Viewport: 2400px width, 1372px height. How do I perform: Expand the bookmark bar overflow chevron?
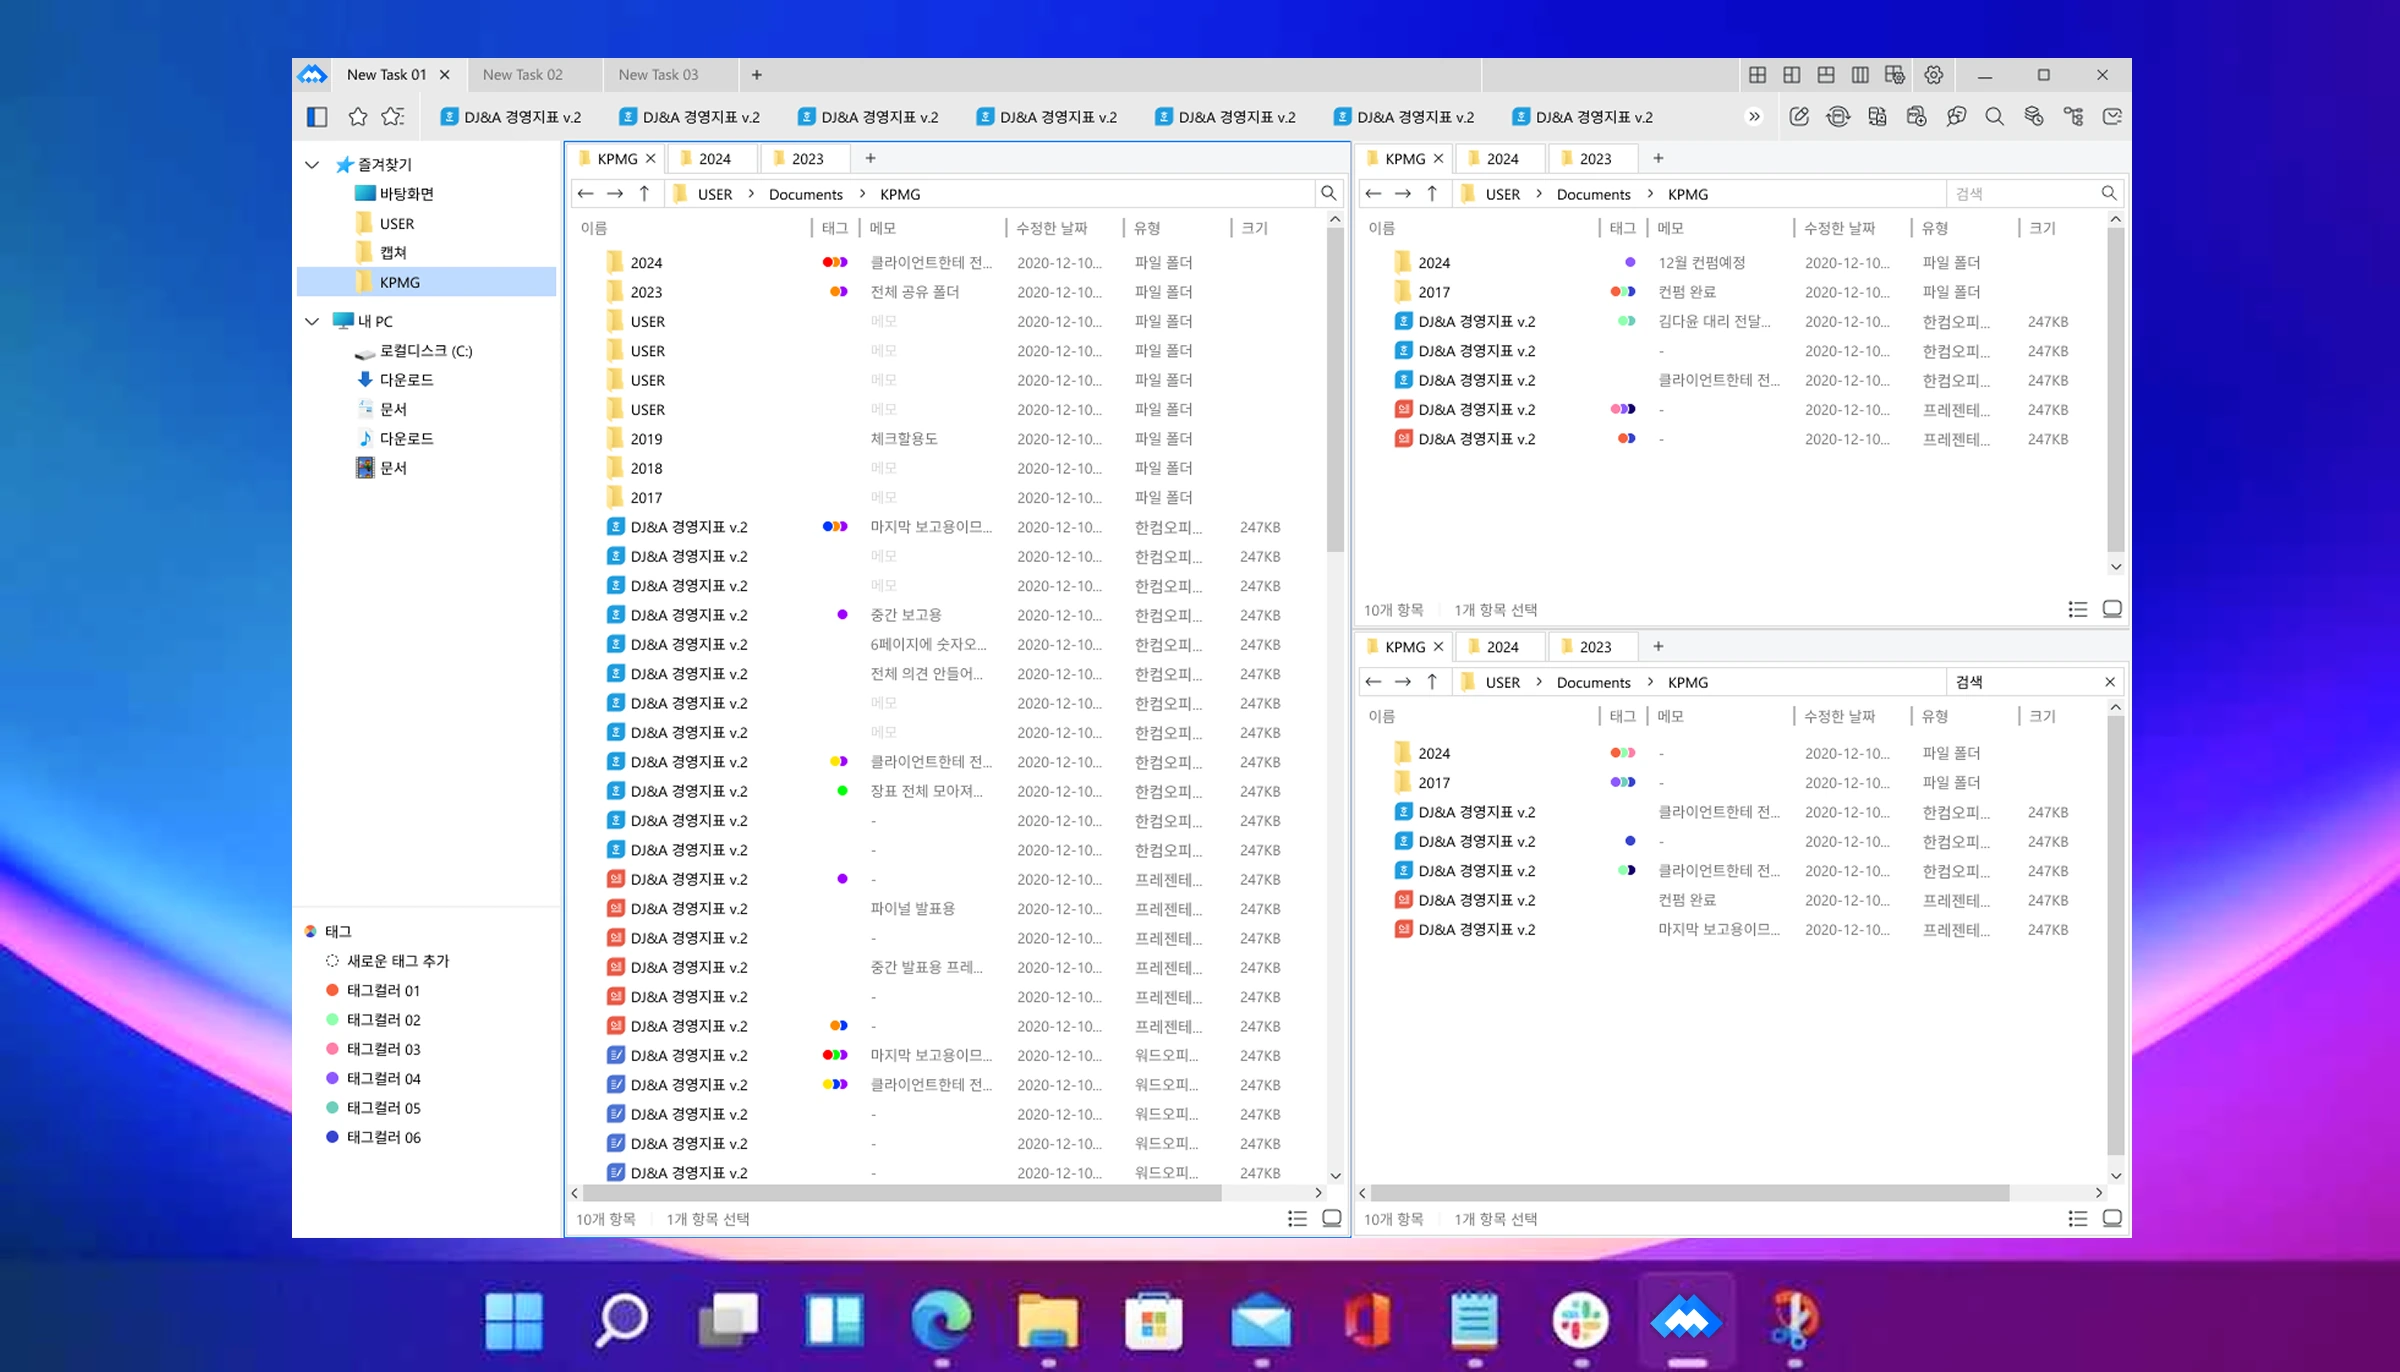coord(1754,117)
